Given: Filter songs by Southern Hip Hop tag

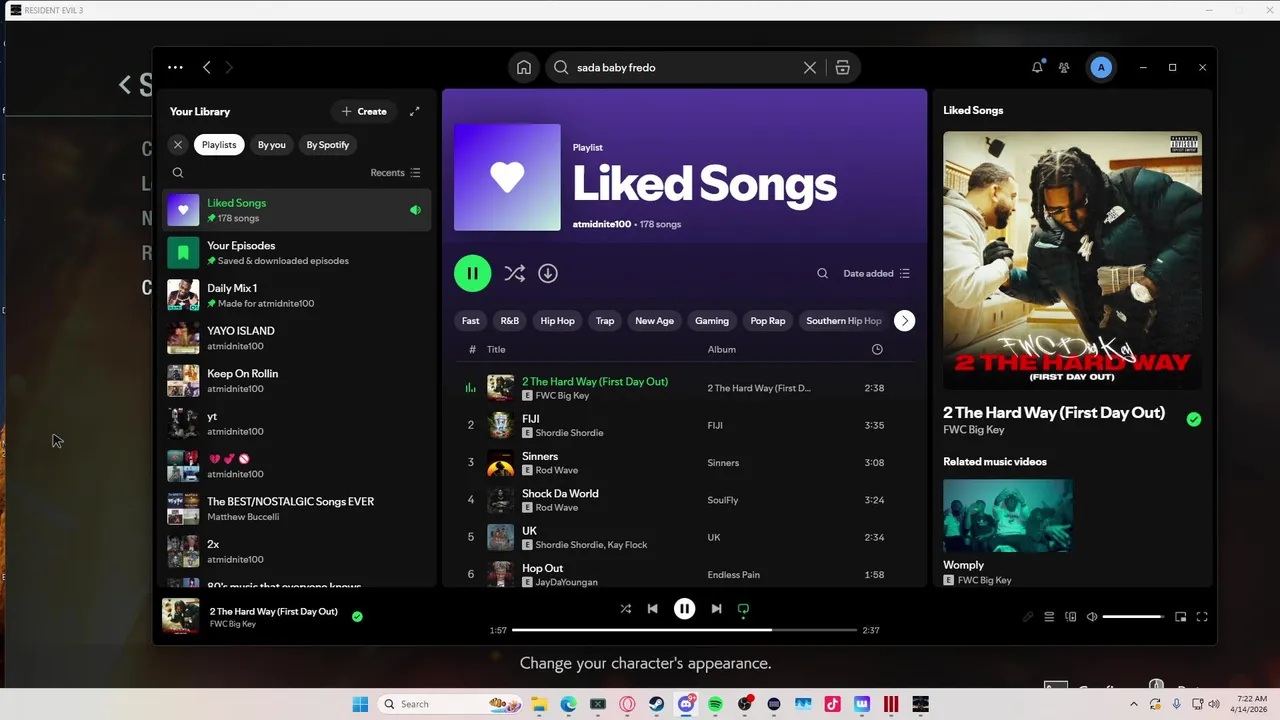Looking at the screenshot, I should pyautogui.click(x=844, y=321).
